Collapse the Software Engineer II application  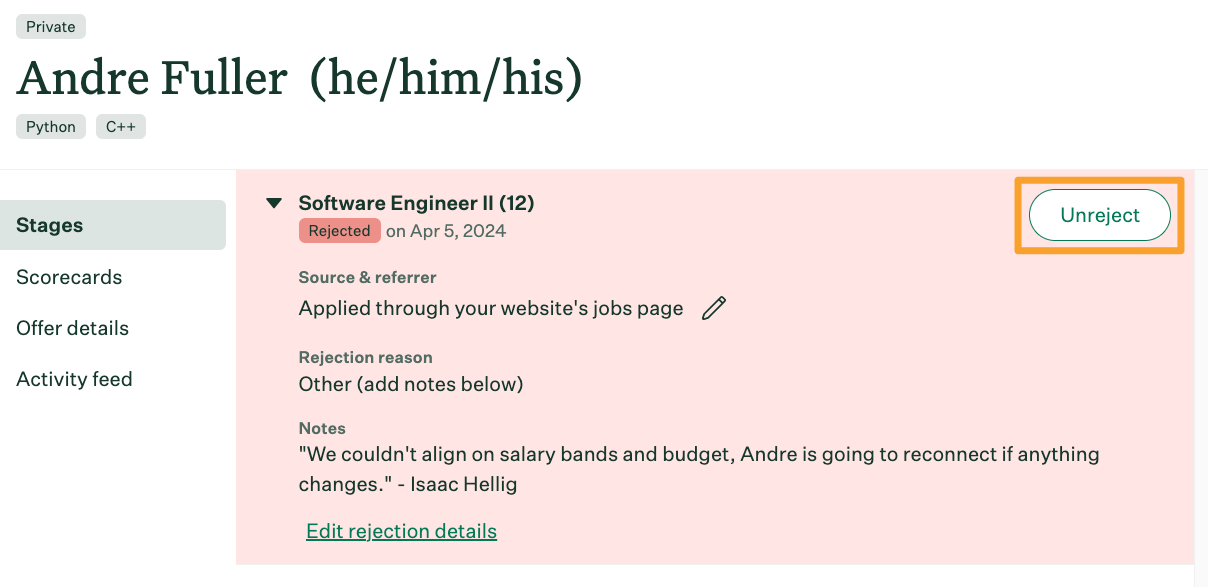click(274, 203)
